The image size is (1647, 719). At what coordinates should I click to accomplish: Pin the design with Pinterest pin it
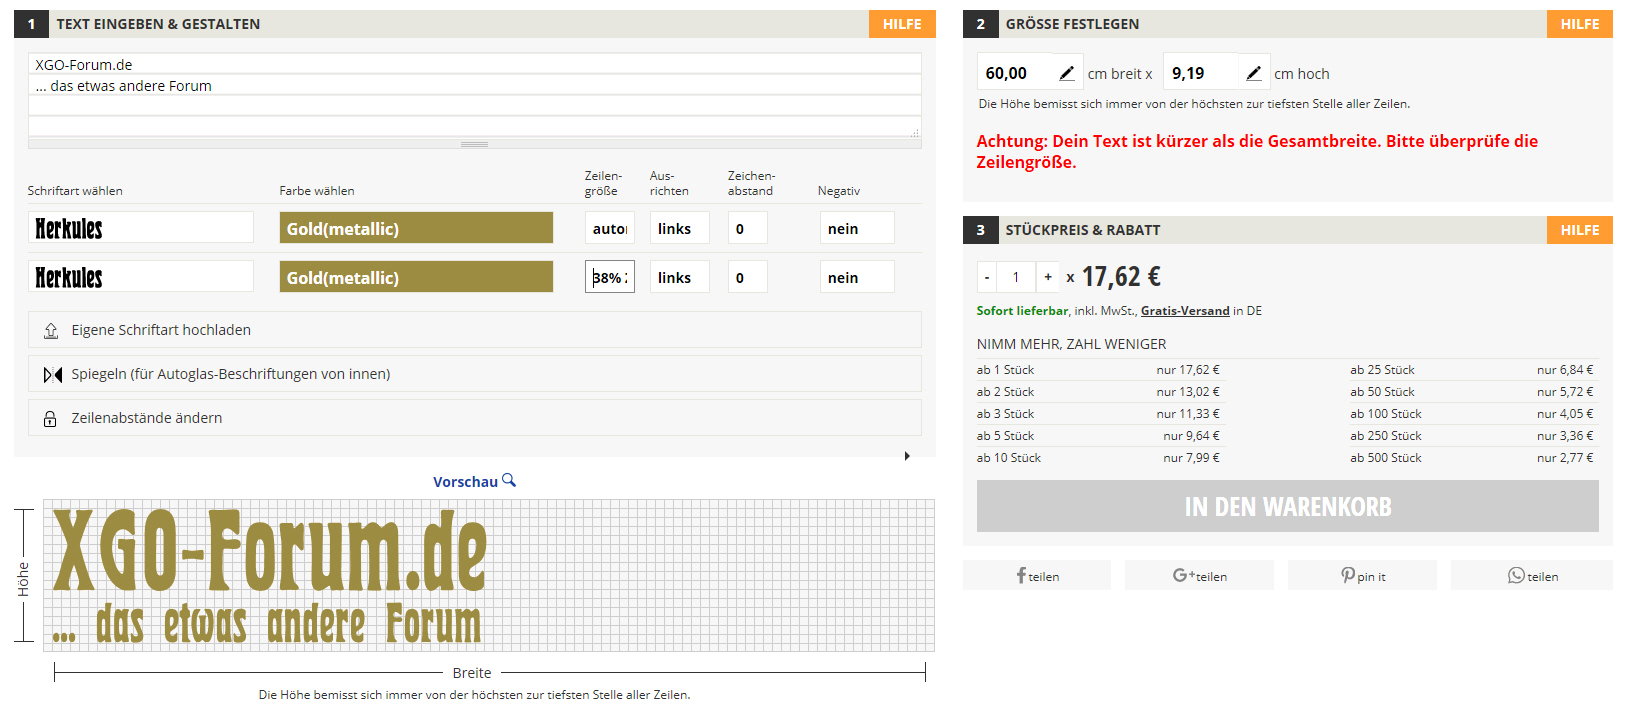[1362, 576]
